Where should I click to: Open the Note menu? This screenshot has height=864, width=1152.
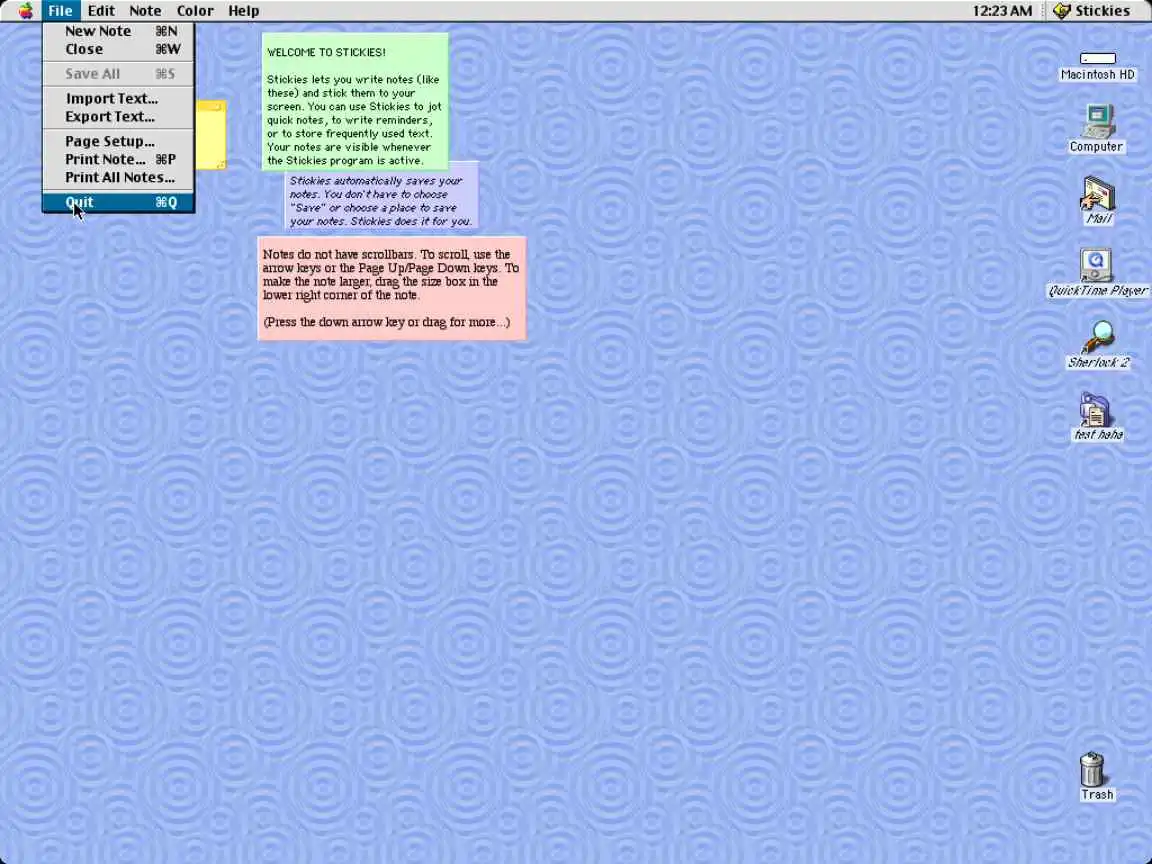(x=145, y=10)
